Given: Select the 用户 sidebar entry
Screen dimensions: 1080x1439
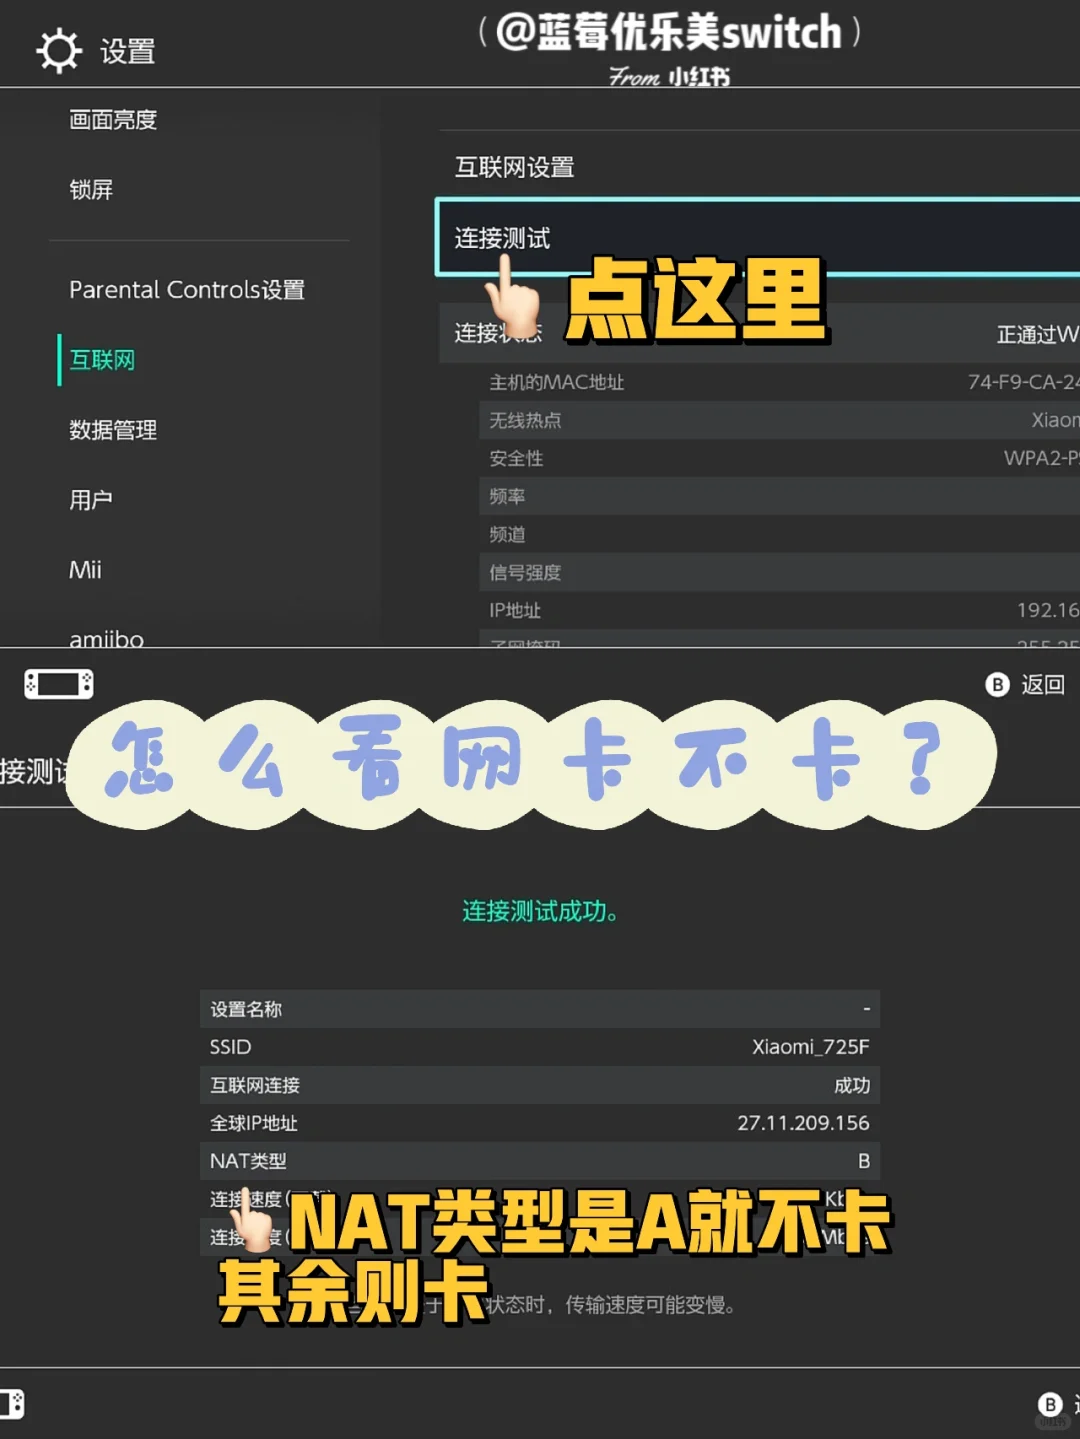Looking at the screenshot, I should click(x=91, y=499).
